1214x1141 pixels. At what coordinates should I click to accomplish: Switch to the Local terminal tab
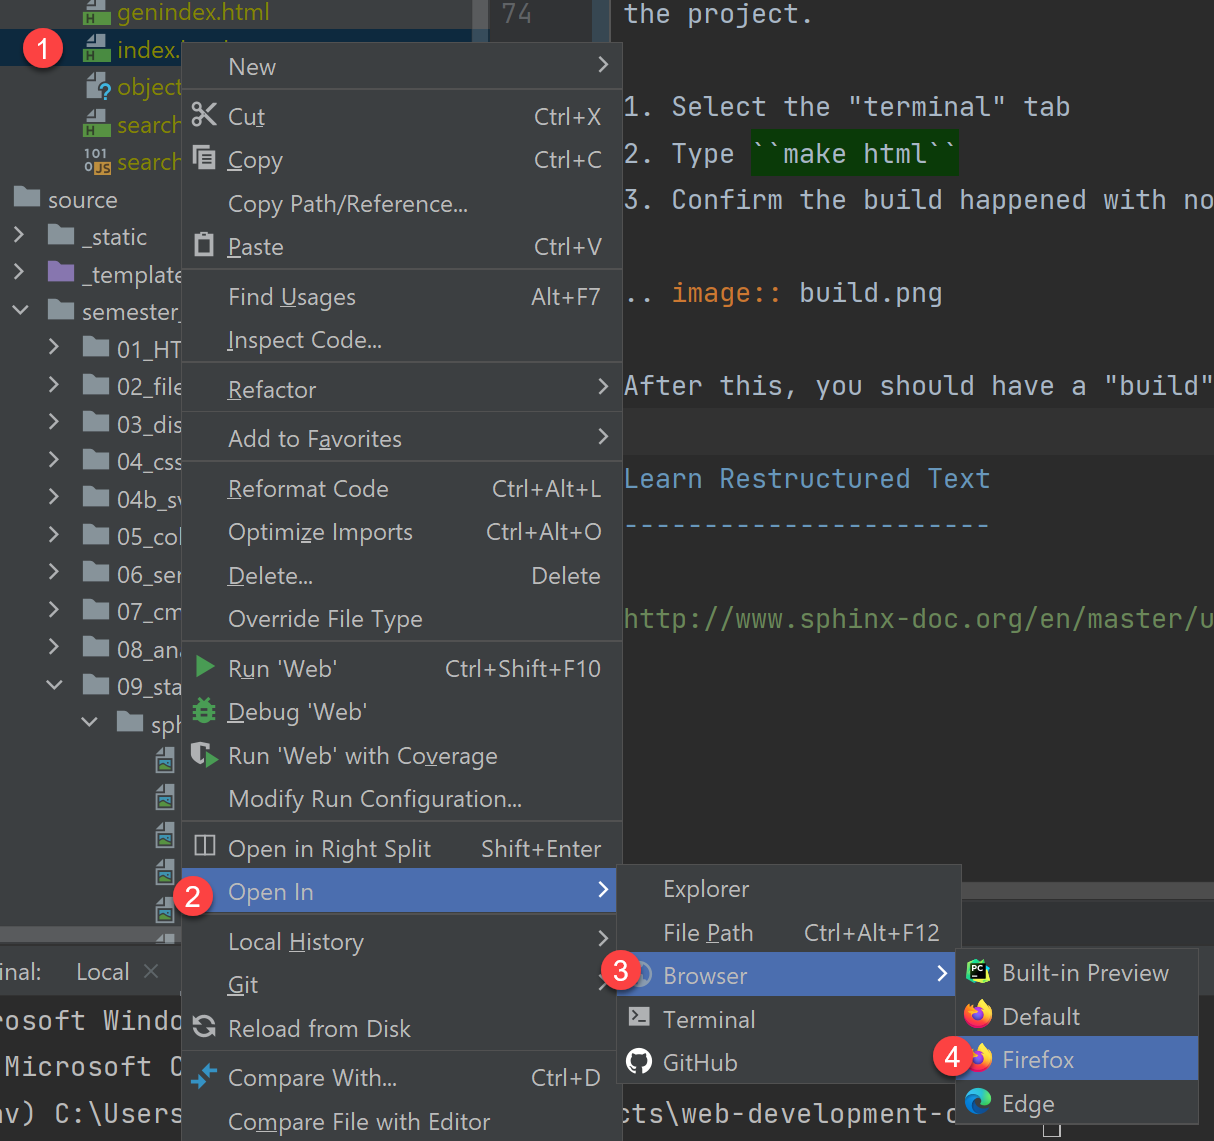point(102,971)
